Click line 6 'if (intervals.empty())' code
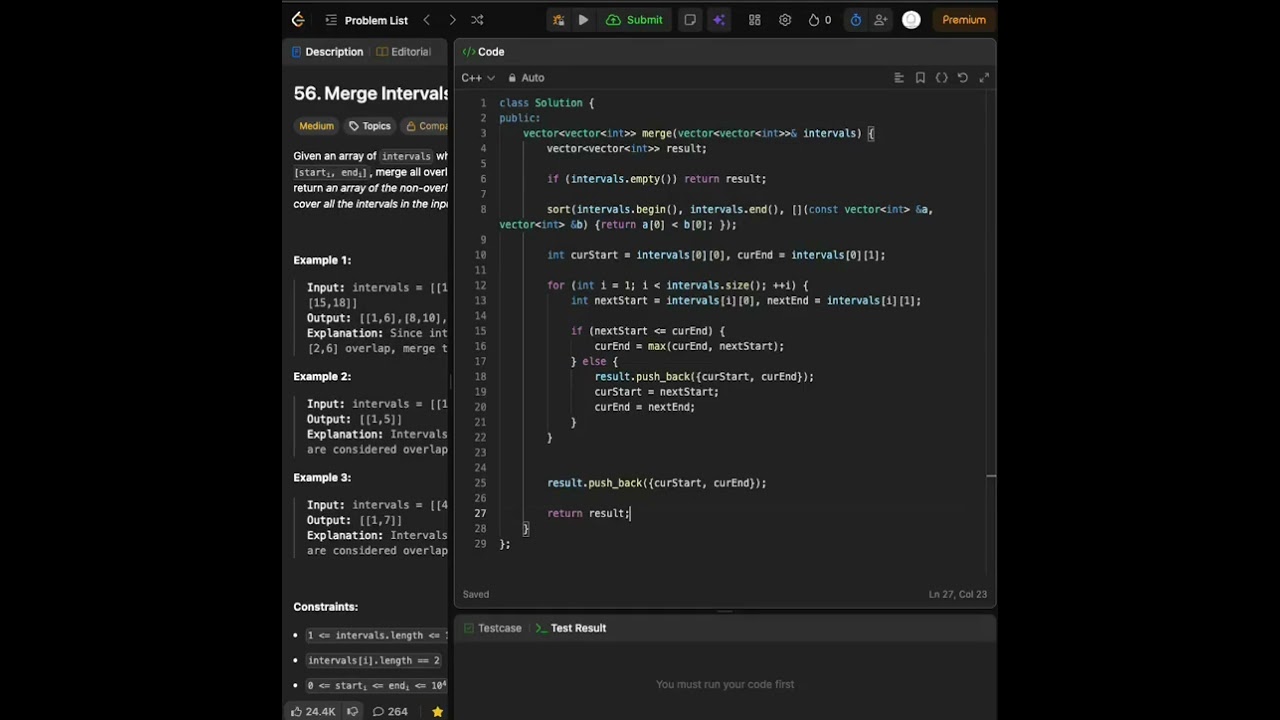Image resolution: width=1280 pixels, height=720 pixels. (x=656, y=179)
